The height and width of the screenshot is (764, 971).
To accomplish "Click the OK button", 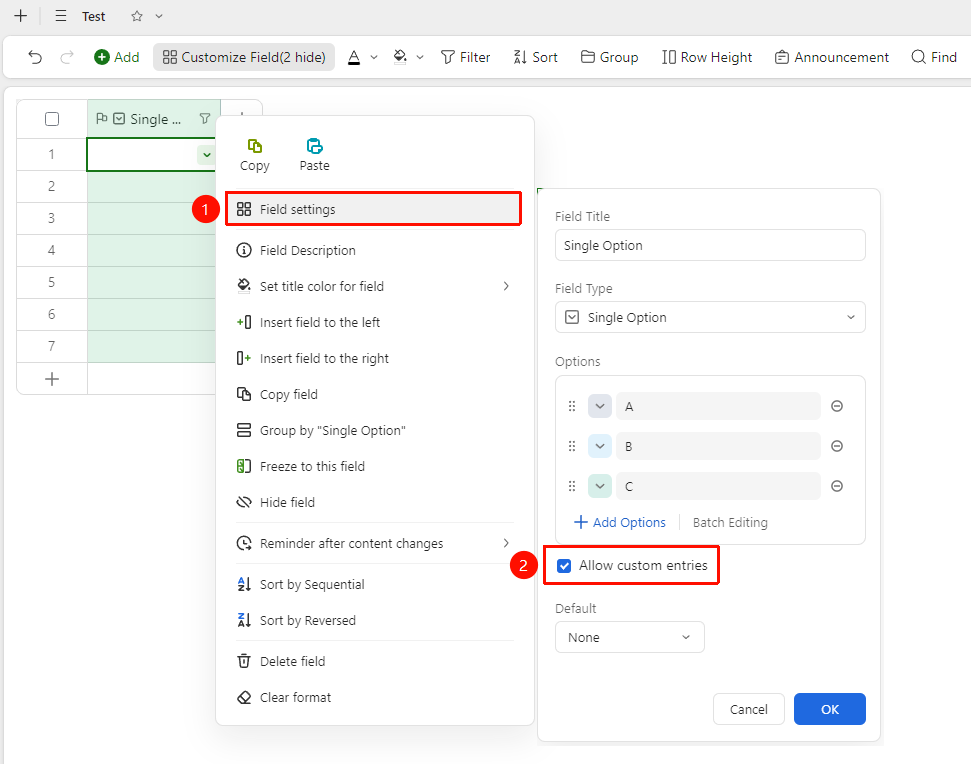I will click(829, 709).
